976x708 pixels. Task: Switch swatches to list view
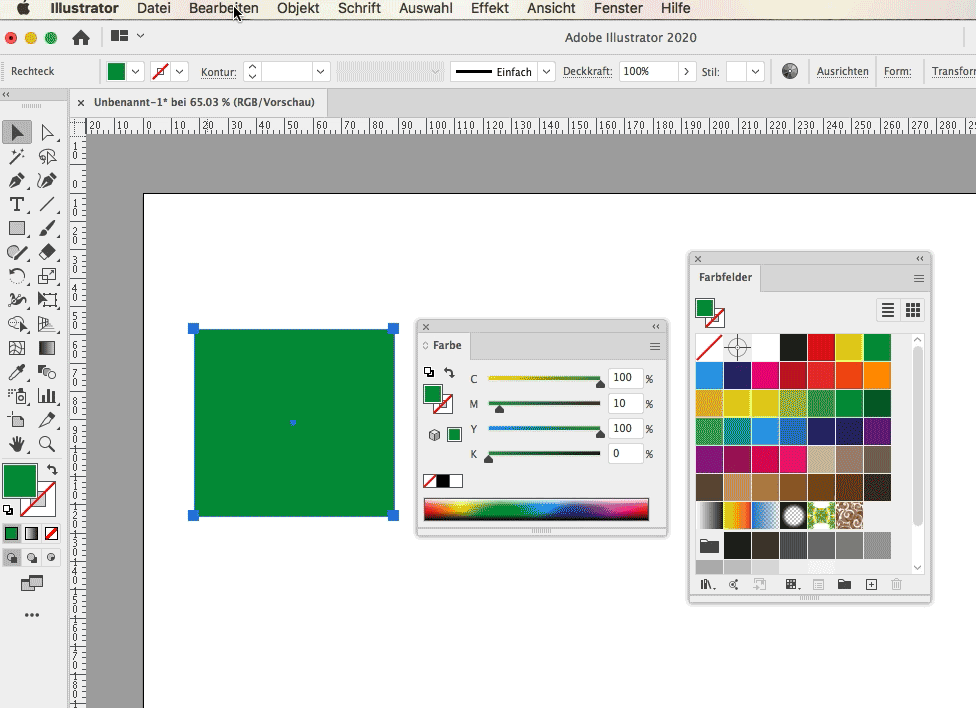[887, 310]
